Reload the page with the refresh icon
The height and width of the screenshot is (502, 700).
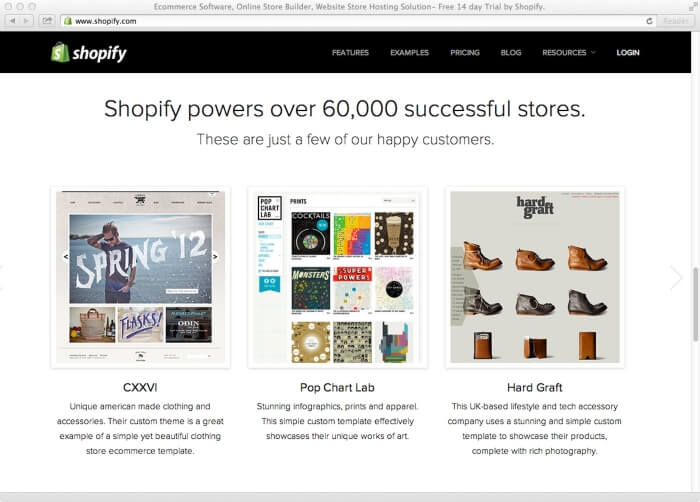(x=649, y=21)
